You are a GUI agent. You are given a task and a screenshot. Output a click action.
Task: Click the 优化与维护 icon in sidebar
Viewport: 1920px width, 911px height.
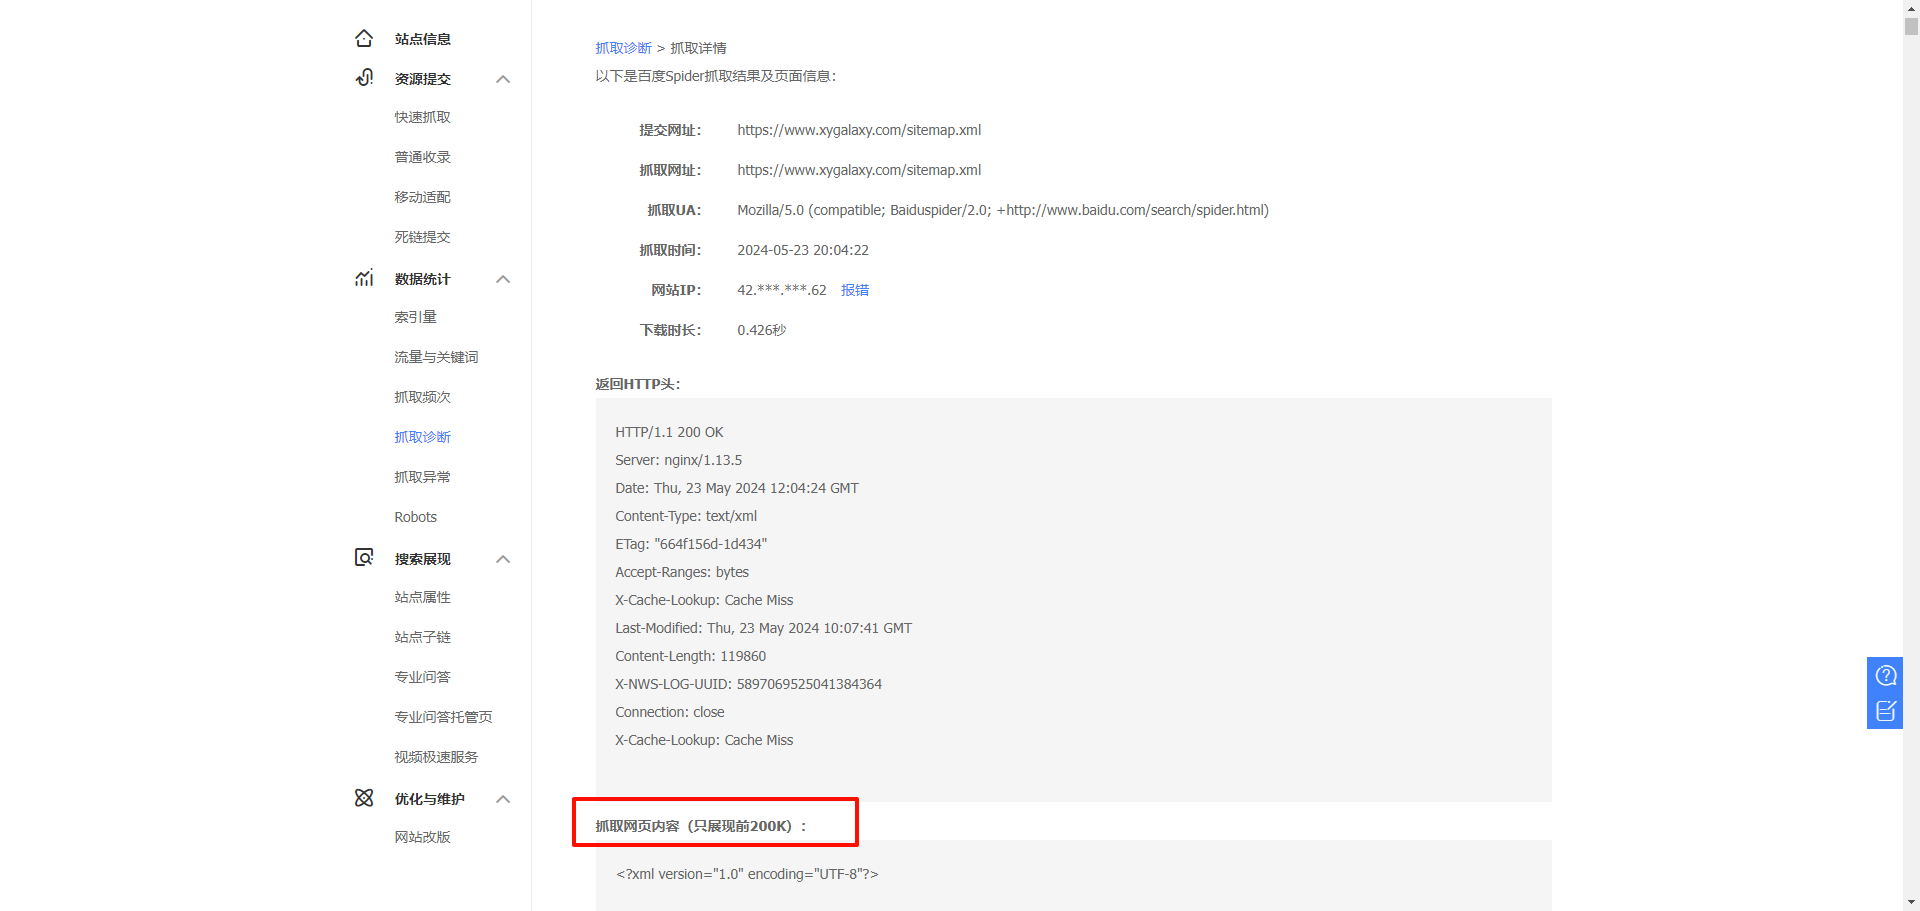click(364, 798)
